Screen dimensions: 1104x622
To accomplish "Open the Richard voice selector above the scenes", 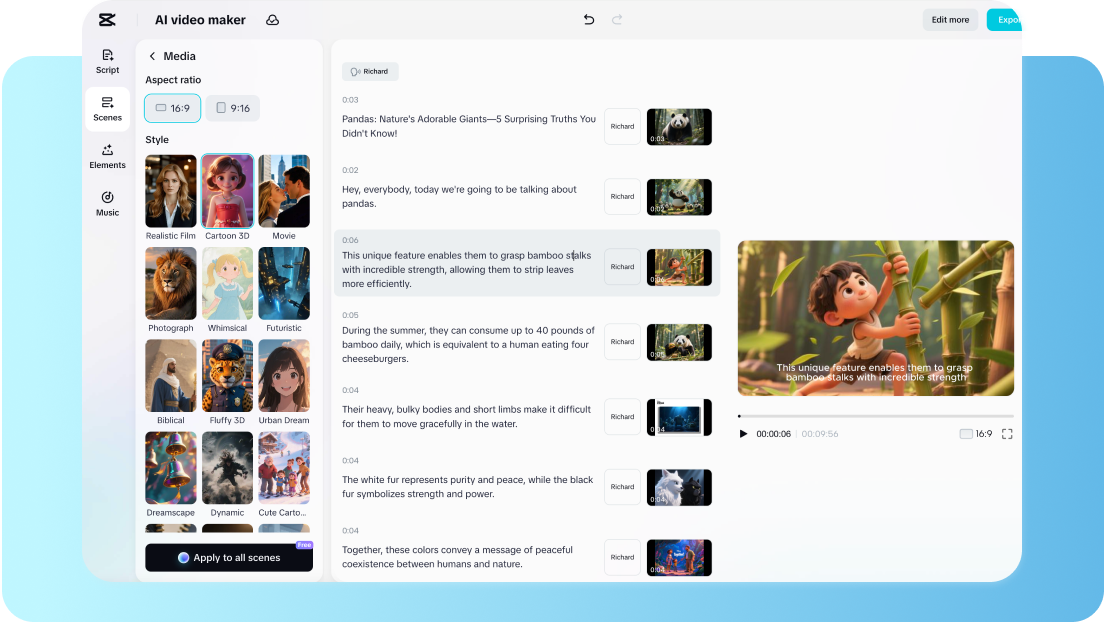I will pyautogui.click(x=370, y=71).
